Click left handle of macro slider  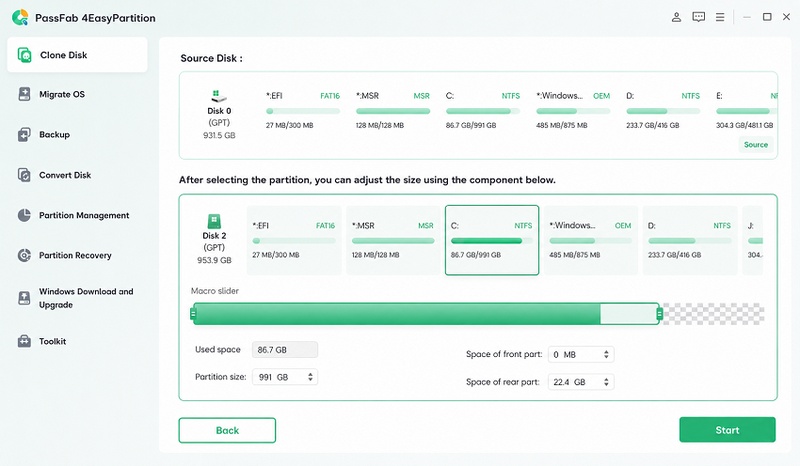[193, 313]
